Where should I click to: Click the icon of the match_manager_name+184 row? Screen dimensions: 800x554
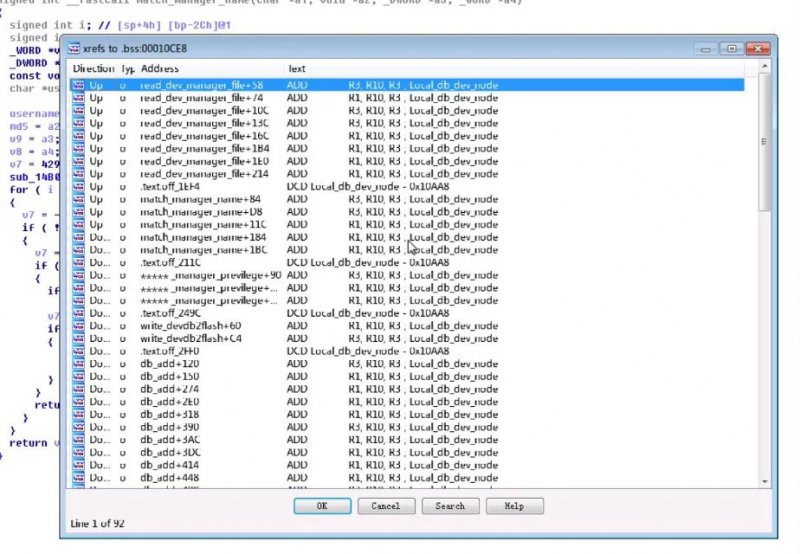coord(78,237)
